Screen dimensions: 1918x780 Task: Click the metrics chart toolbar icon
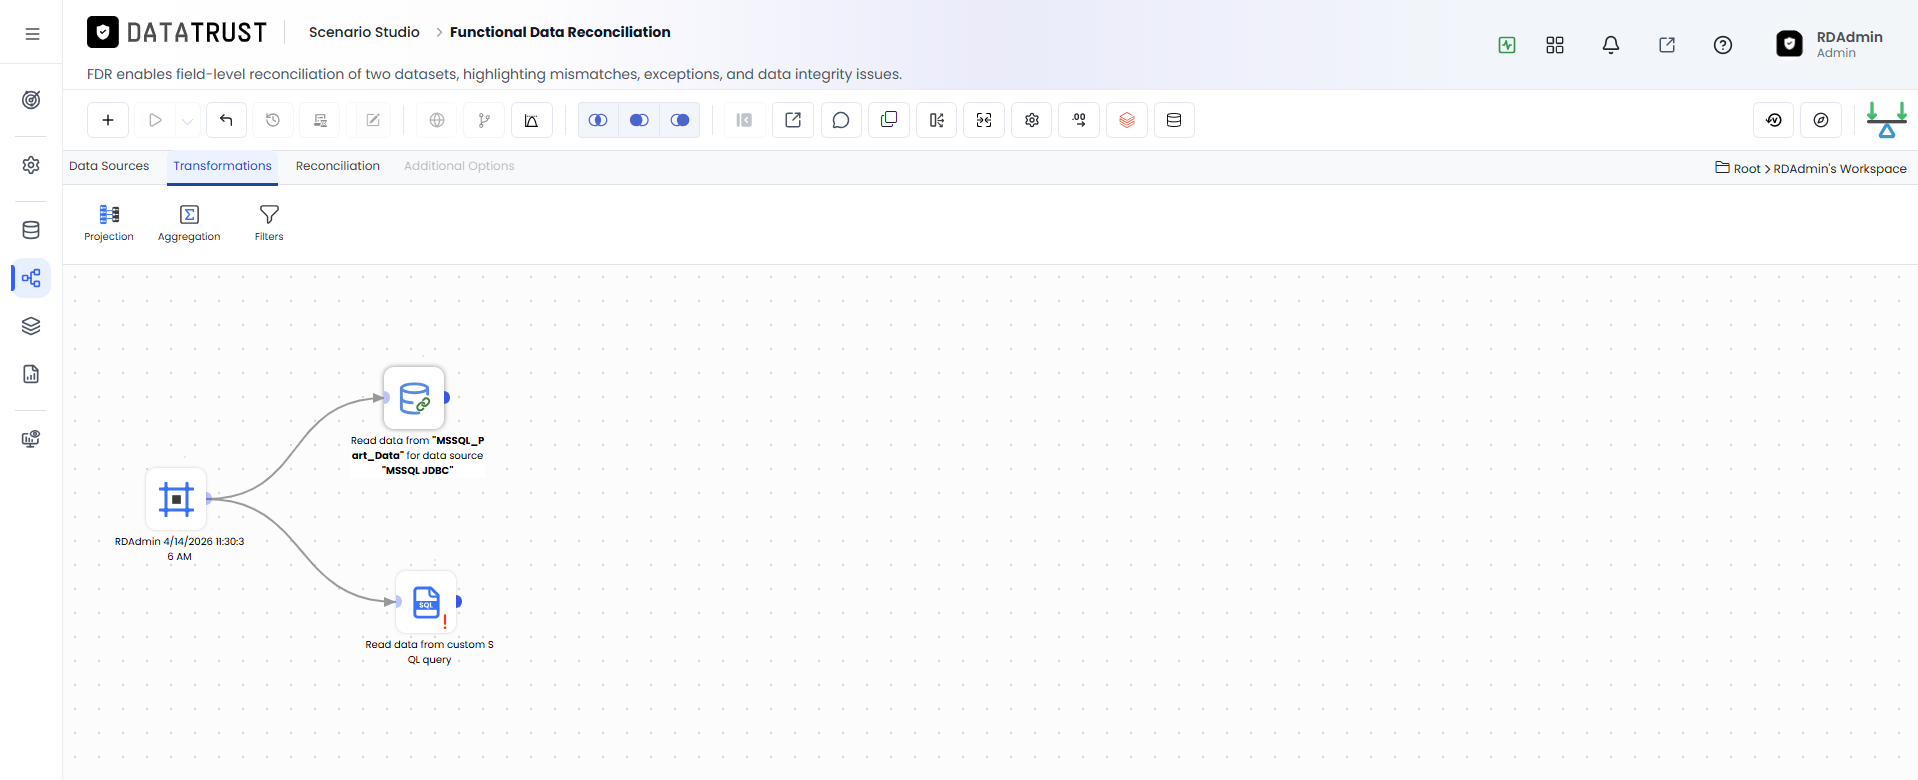coord(532,120)
